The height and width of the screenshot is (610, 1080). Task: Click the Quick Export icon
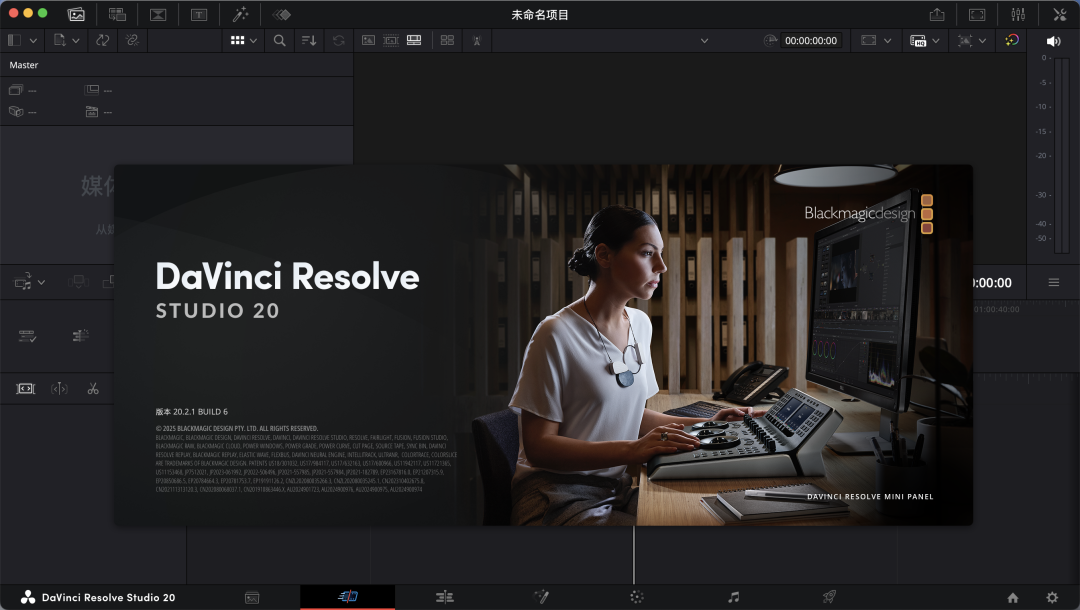pyautogui.click(x=936, y=14)
